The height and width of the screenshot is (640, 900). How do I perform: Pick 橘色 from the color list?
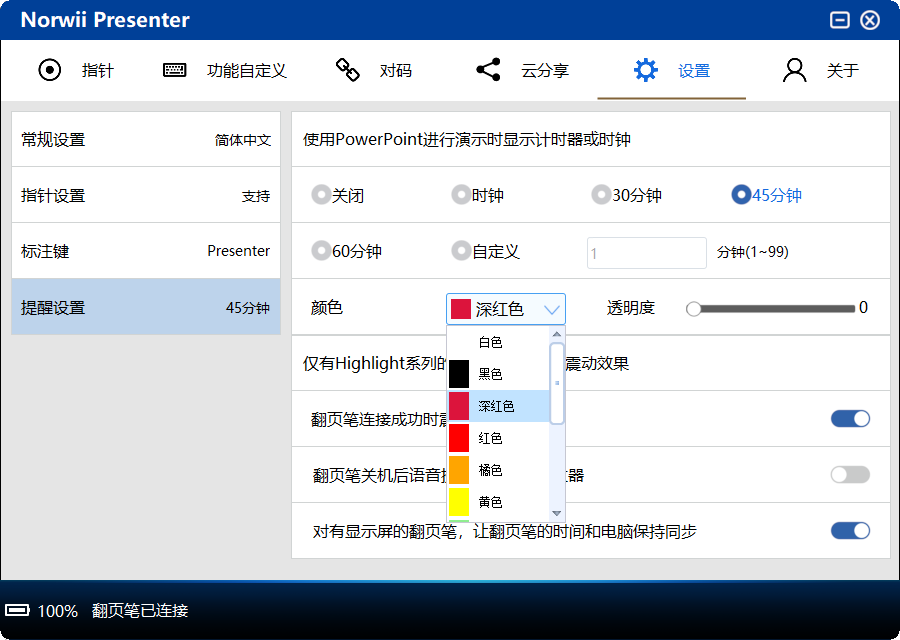coord(498,470)
